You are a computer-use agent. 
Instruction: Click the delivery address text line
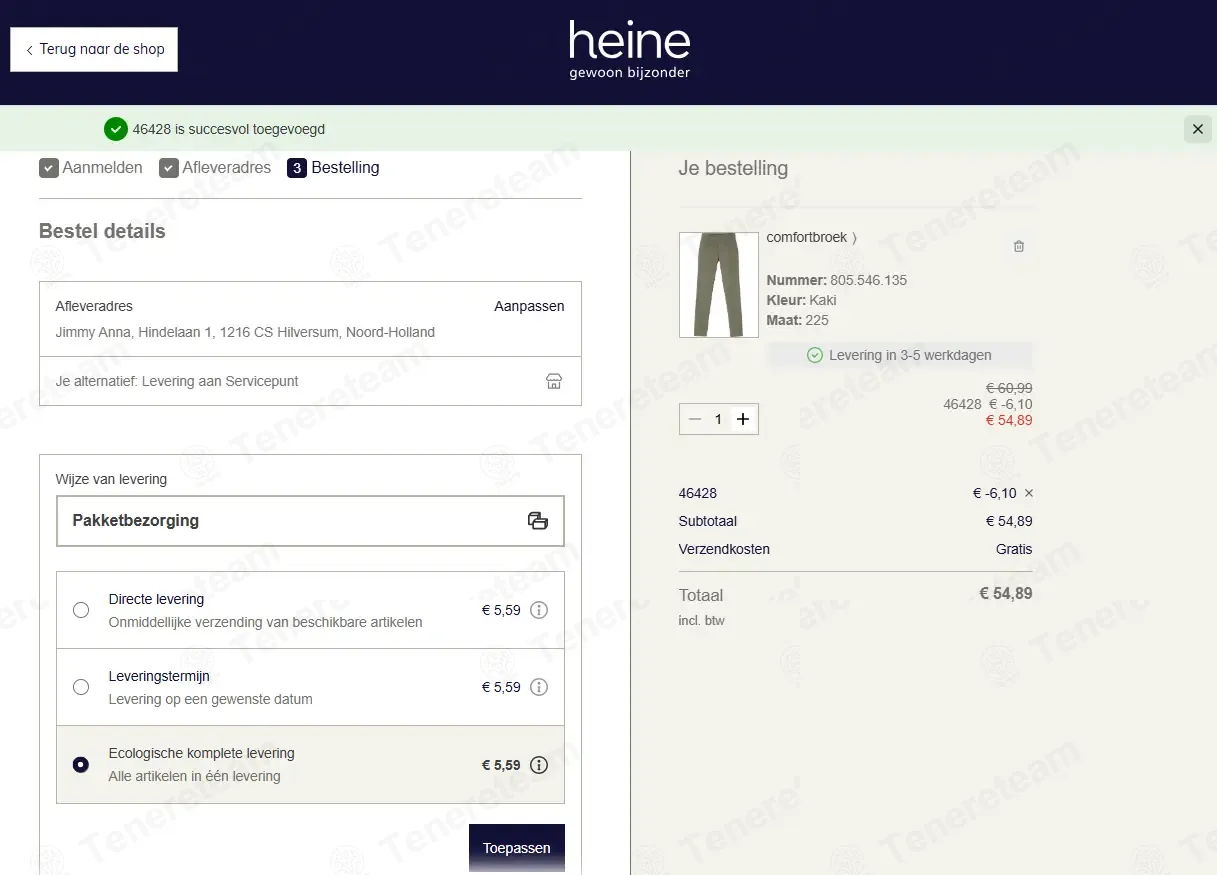[x=245, y=332]
